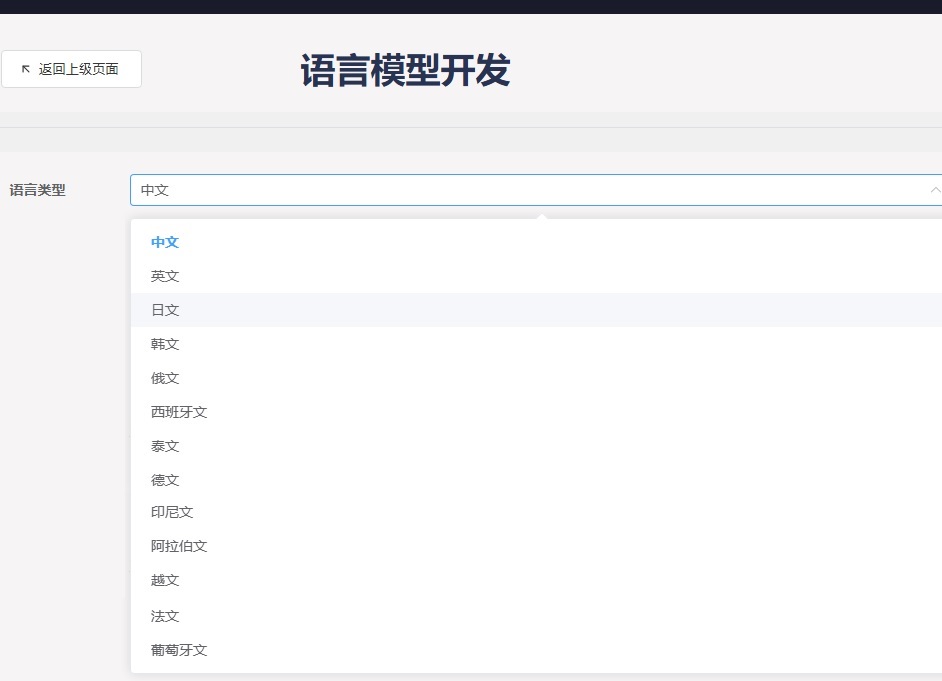Choose 葡萄牙文 at the list bottom

tap(179, 650)
